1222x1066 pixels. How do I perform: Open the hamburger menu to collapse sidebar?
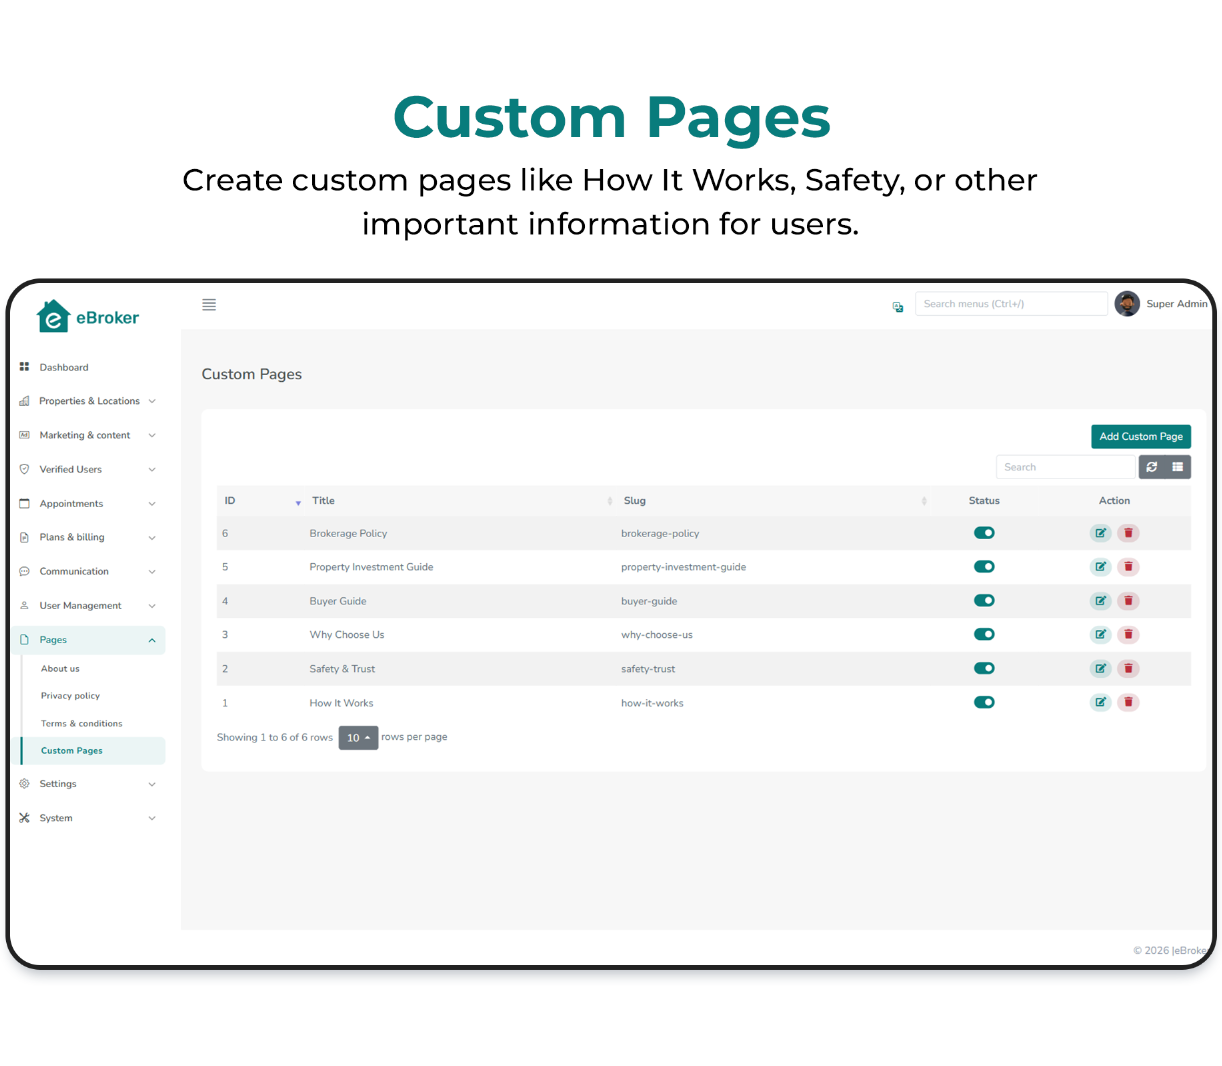[x=209, y=304]
